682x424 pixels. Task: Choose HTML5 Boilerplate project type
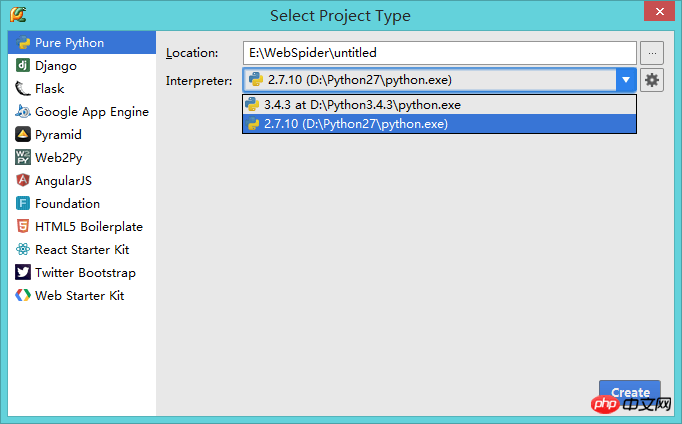tap(82, 227)
